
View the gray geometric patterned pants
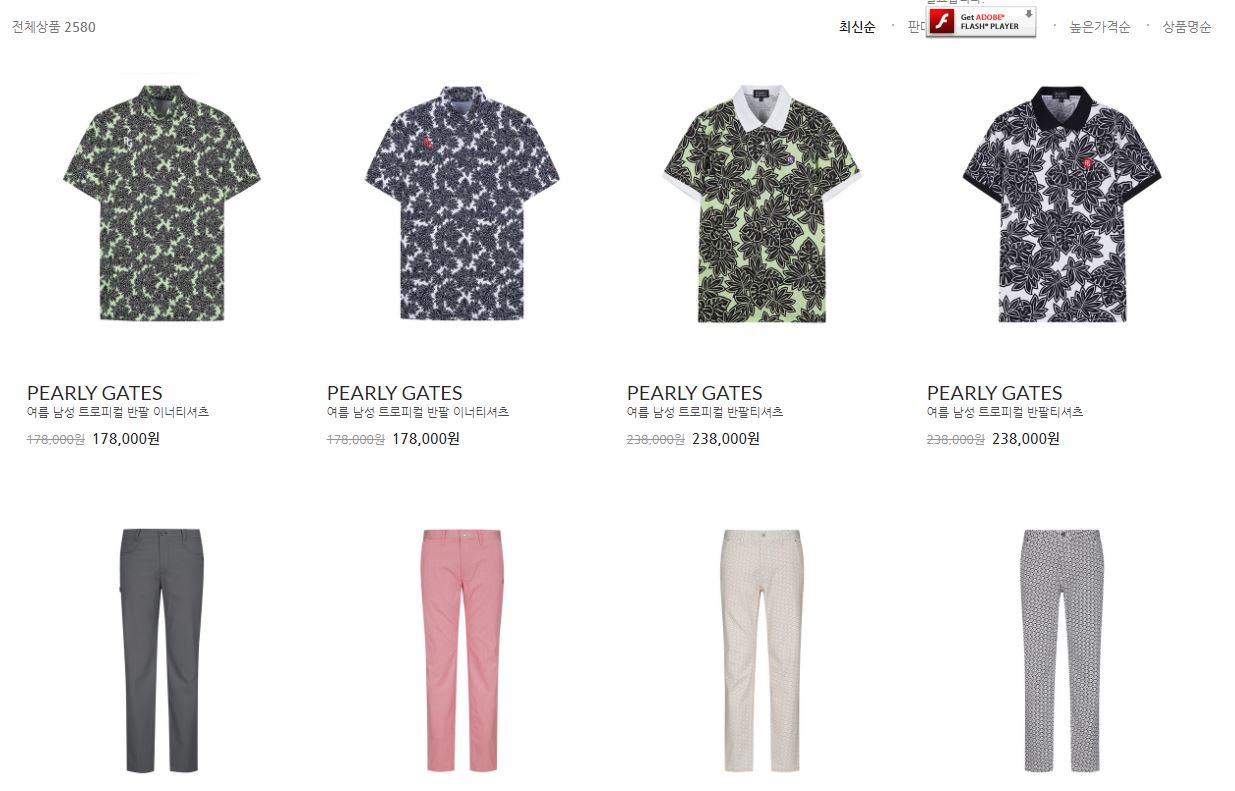click(x=1062, y=650)
